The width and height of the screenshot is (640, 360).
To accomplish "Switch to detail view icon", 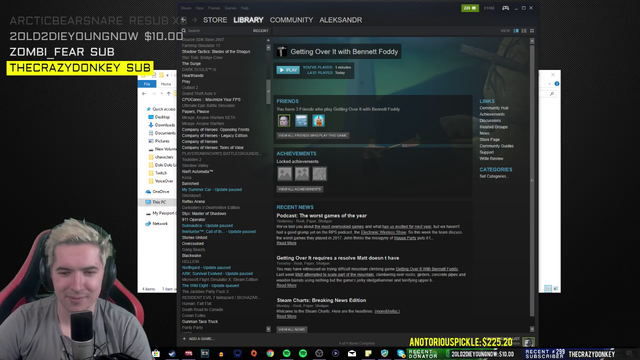I will (516, 31).
